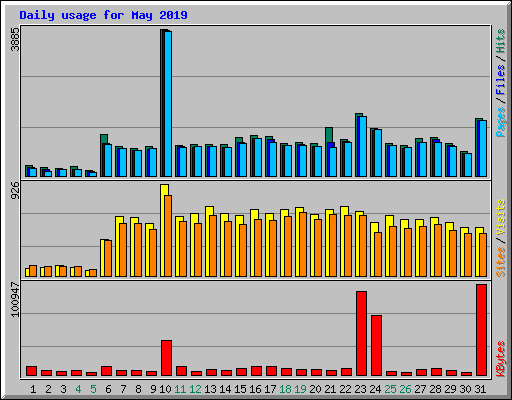Click the blue Files legend label
Screen dimensions: 512x400
tap(501, 79)
